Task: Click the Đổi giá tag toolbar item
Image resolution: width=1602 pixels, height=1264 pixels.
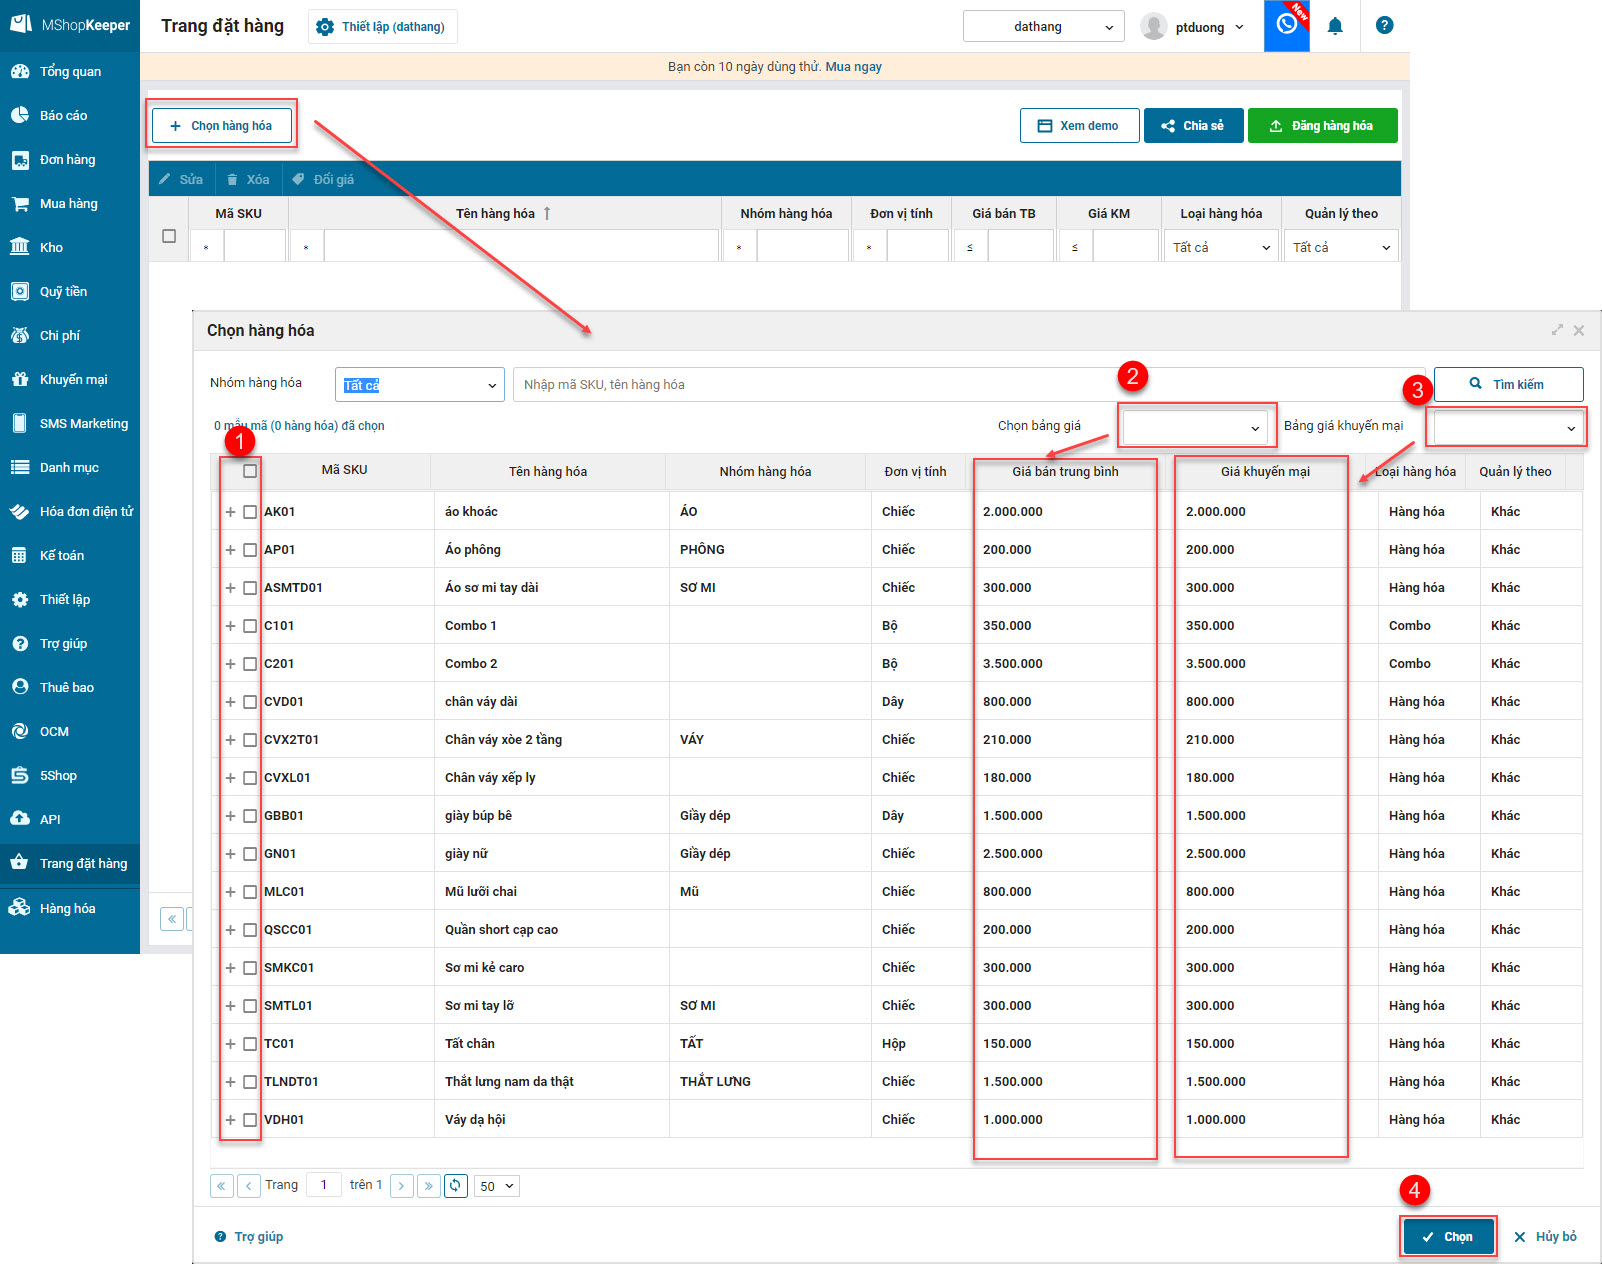Action: coord(323,179)
